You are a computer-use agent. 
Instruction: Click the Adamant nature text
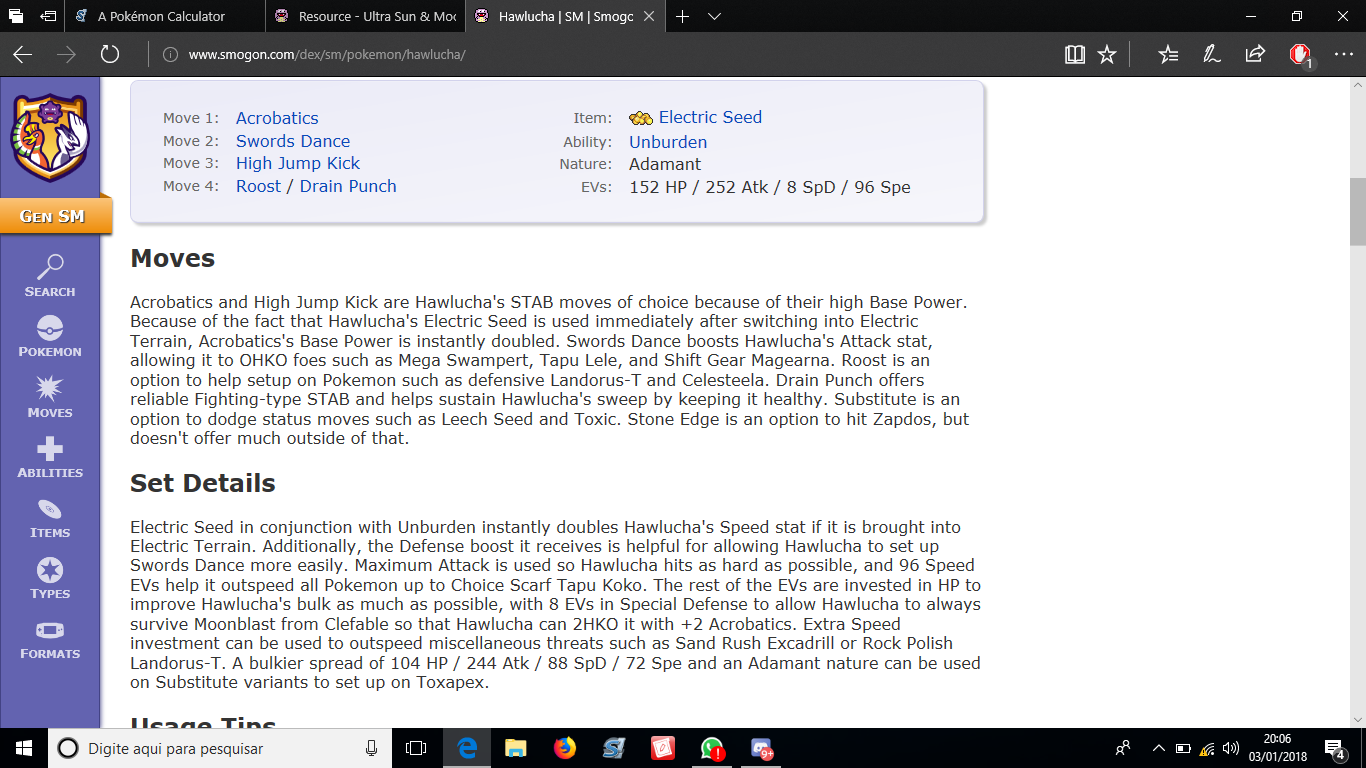click(x=665, y=164)
